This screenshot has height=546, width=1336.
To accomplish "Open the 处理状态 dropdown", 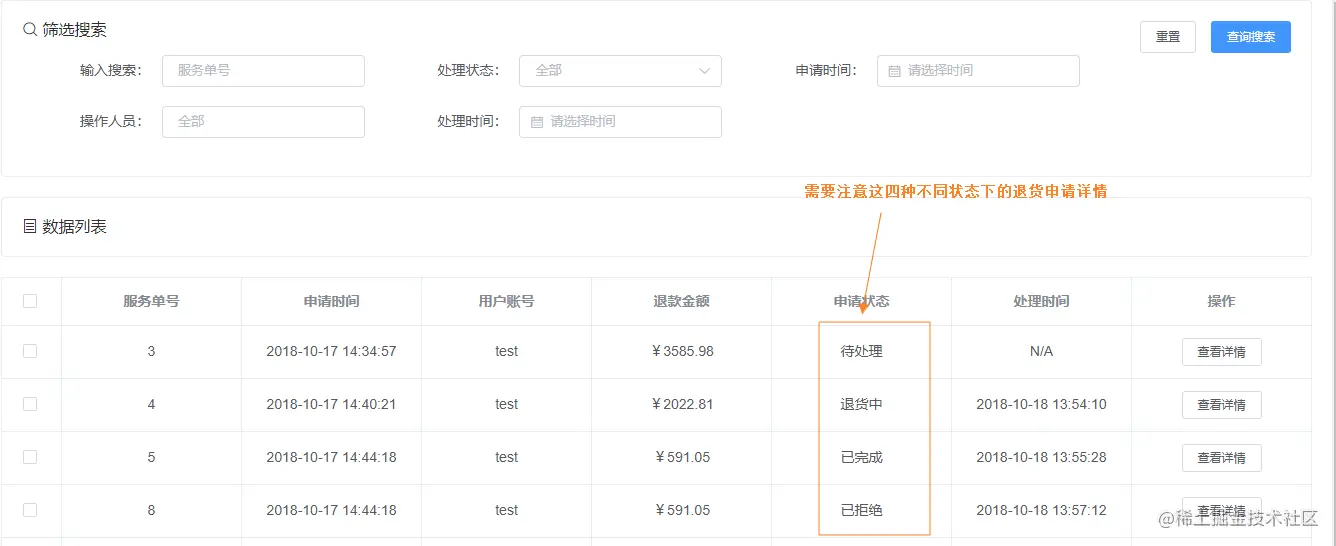I will [620, 71].
